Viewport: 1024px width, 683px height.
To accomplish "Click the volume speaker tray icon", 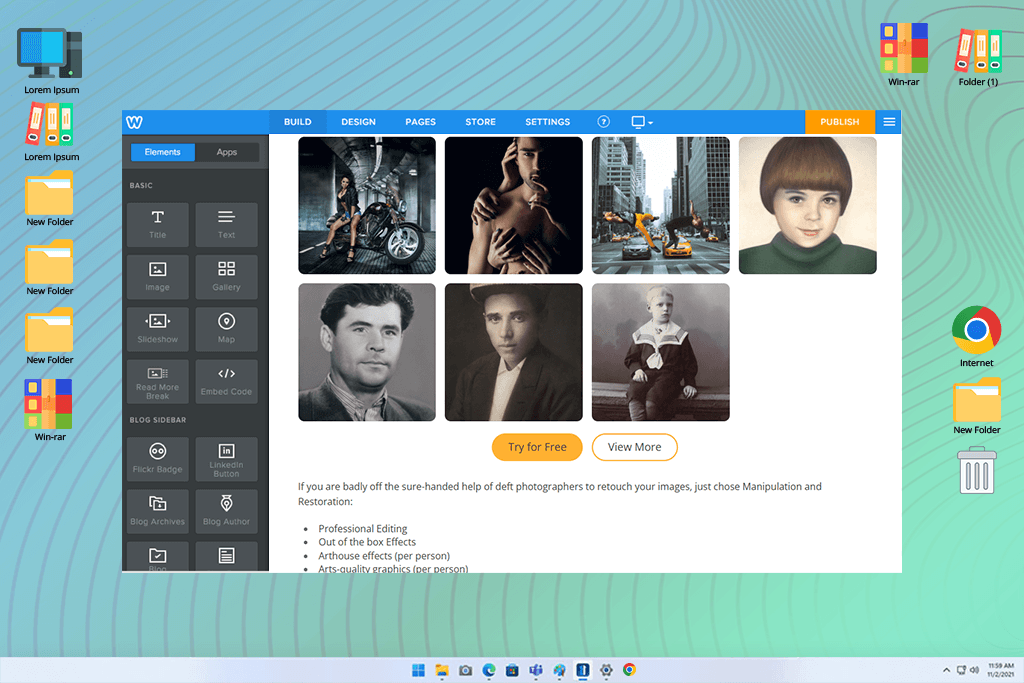I will (974, 670).
